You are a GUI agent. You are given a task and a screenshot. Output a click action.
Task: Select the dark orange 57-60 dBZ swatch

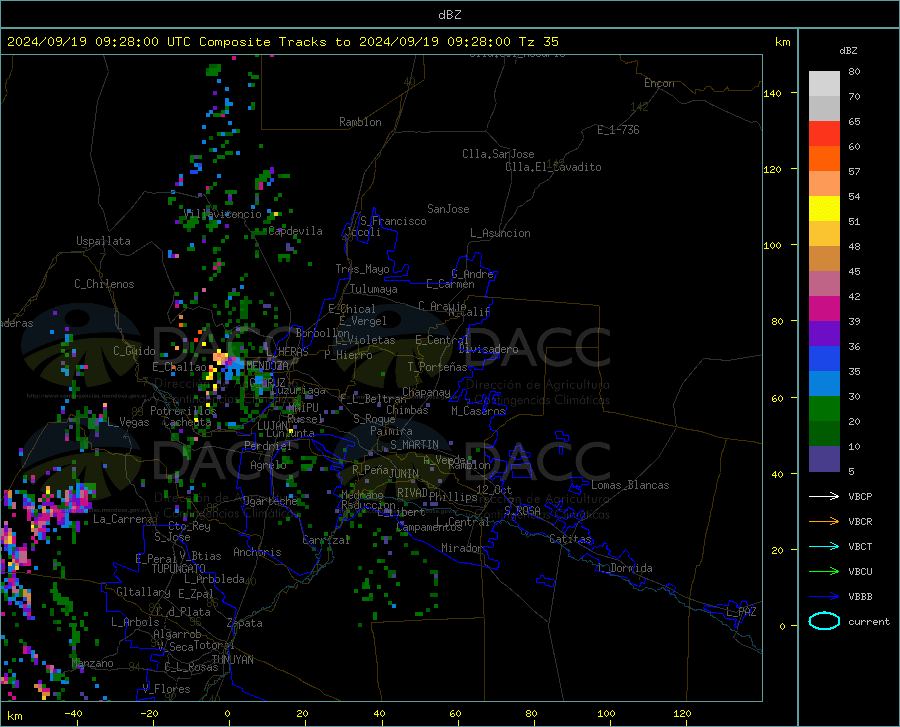coord(824,158)
